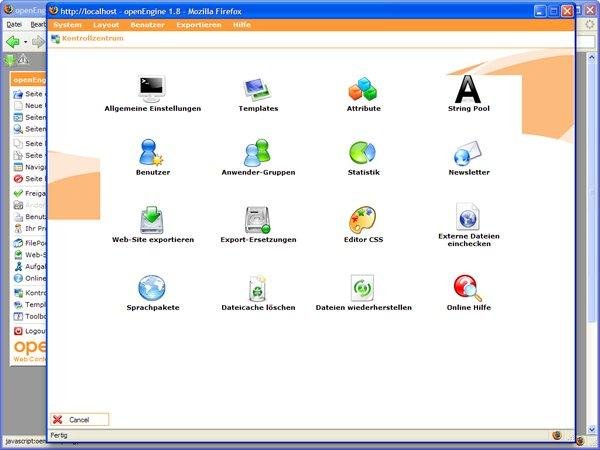Open the Templates icon
Viewport: 600px width, 450px height.
tap(258, 90)
